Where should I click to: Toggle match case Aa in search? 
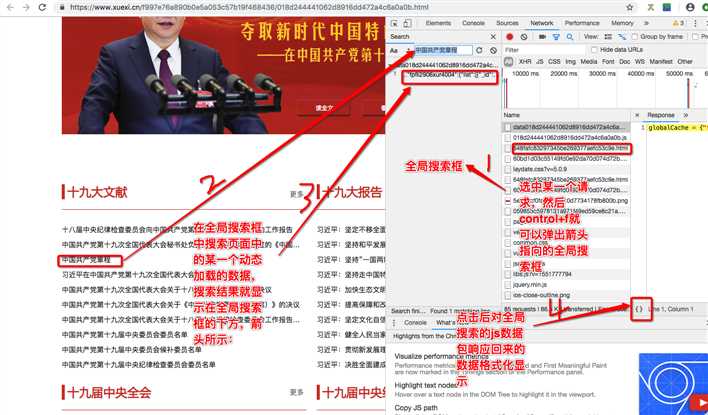coord(394,49)
